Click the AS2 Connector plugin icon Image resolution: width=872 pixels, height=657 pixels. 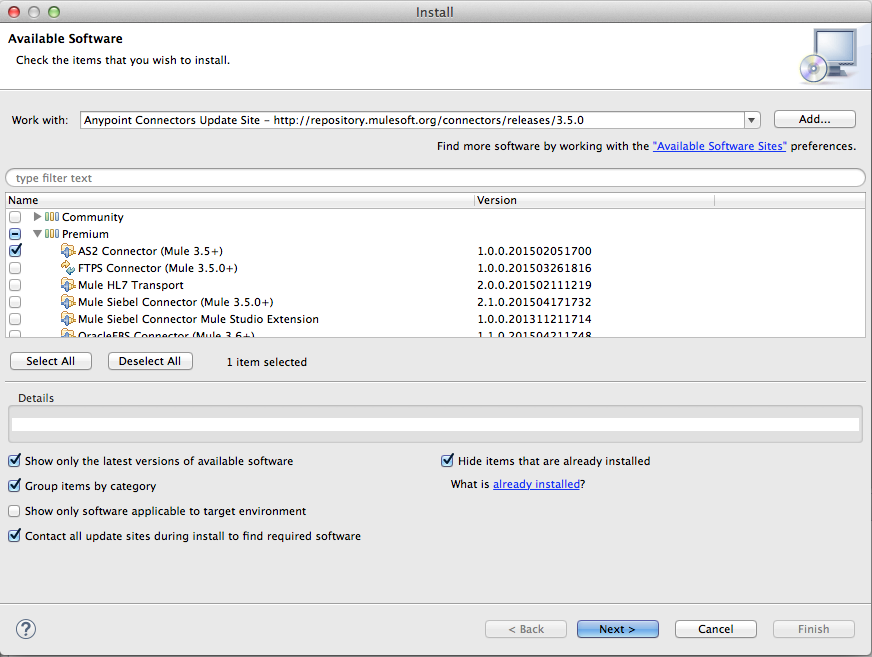[x=68, y=251]
